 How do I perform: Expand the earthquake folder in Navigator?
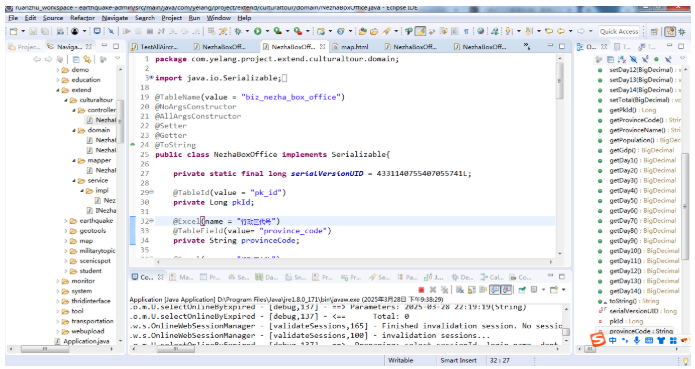coord(66,221)
